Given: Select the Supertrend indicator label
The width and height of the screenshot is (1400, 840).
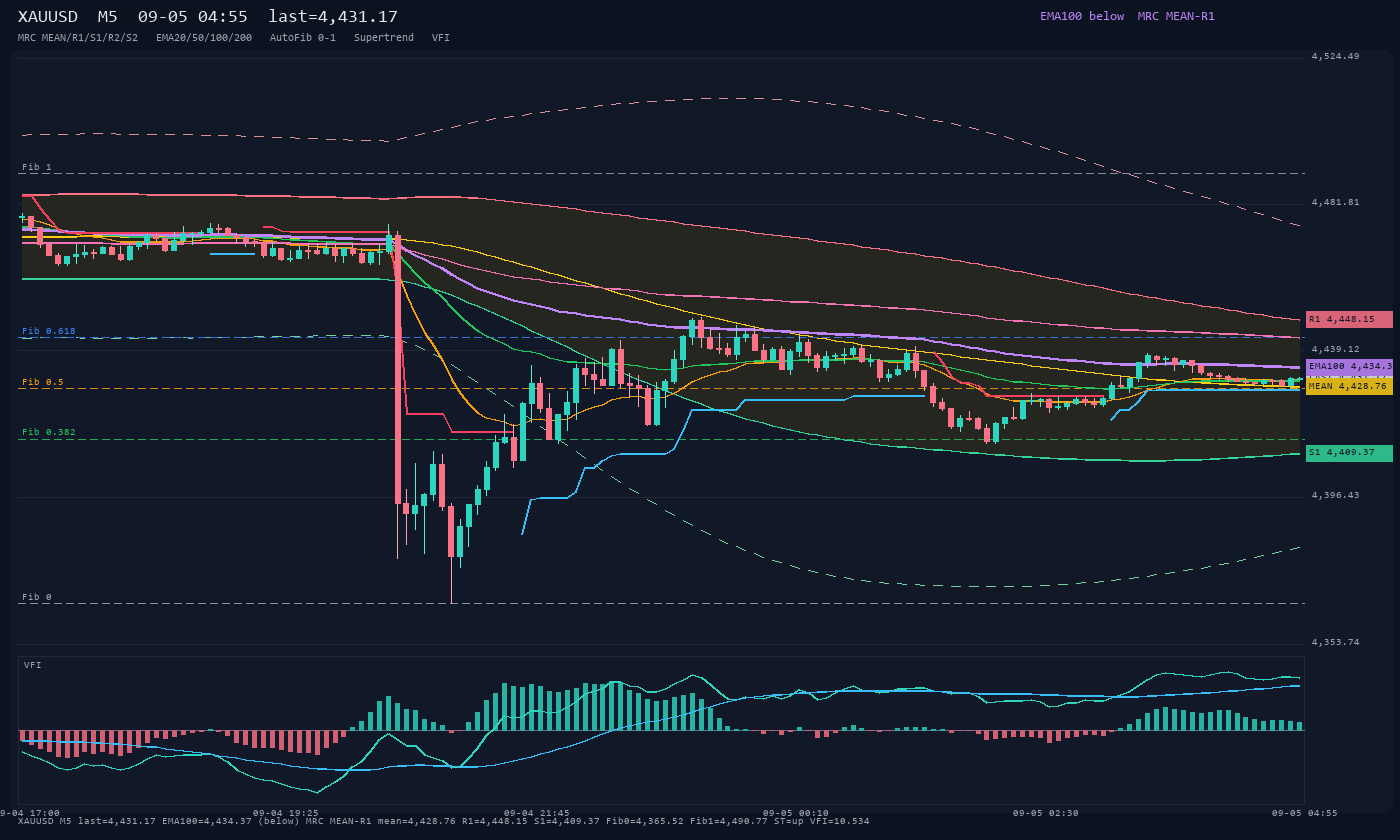Looking at the screenshot, I should click(384, 37).
